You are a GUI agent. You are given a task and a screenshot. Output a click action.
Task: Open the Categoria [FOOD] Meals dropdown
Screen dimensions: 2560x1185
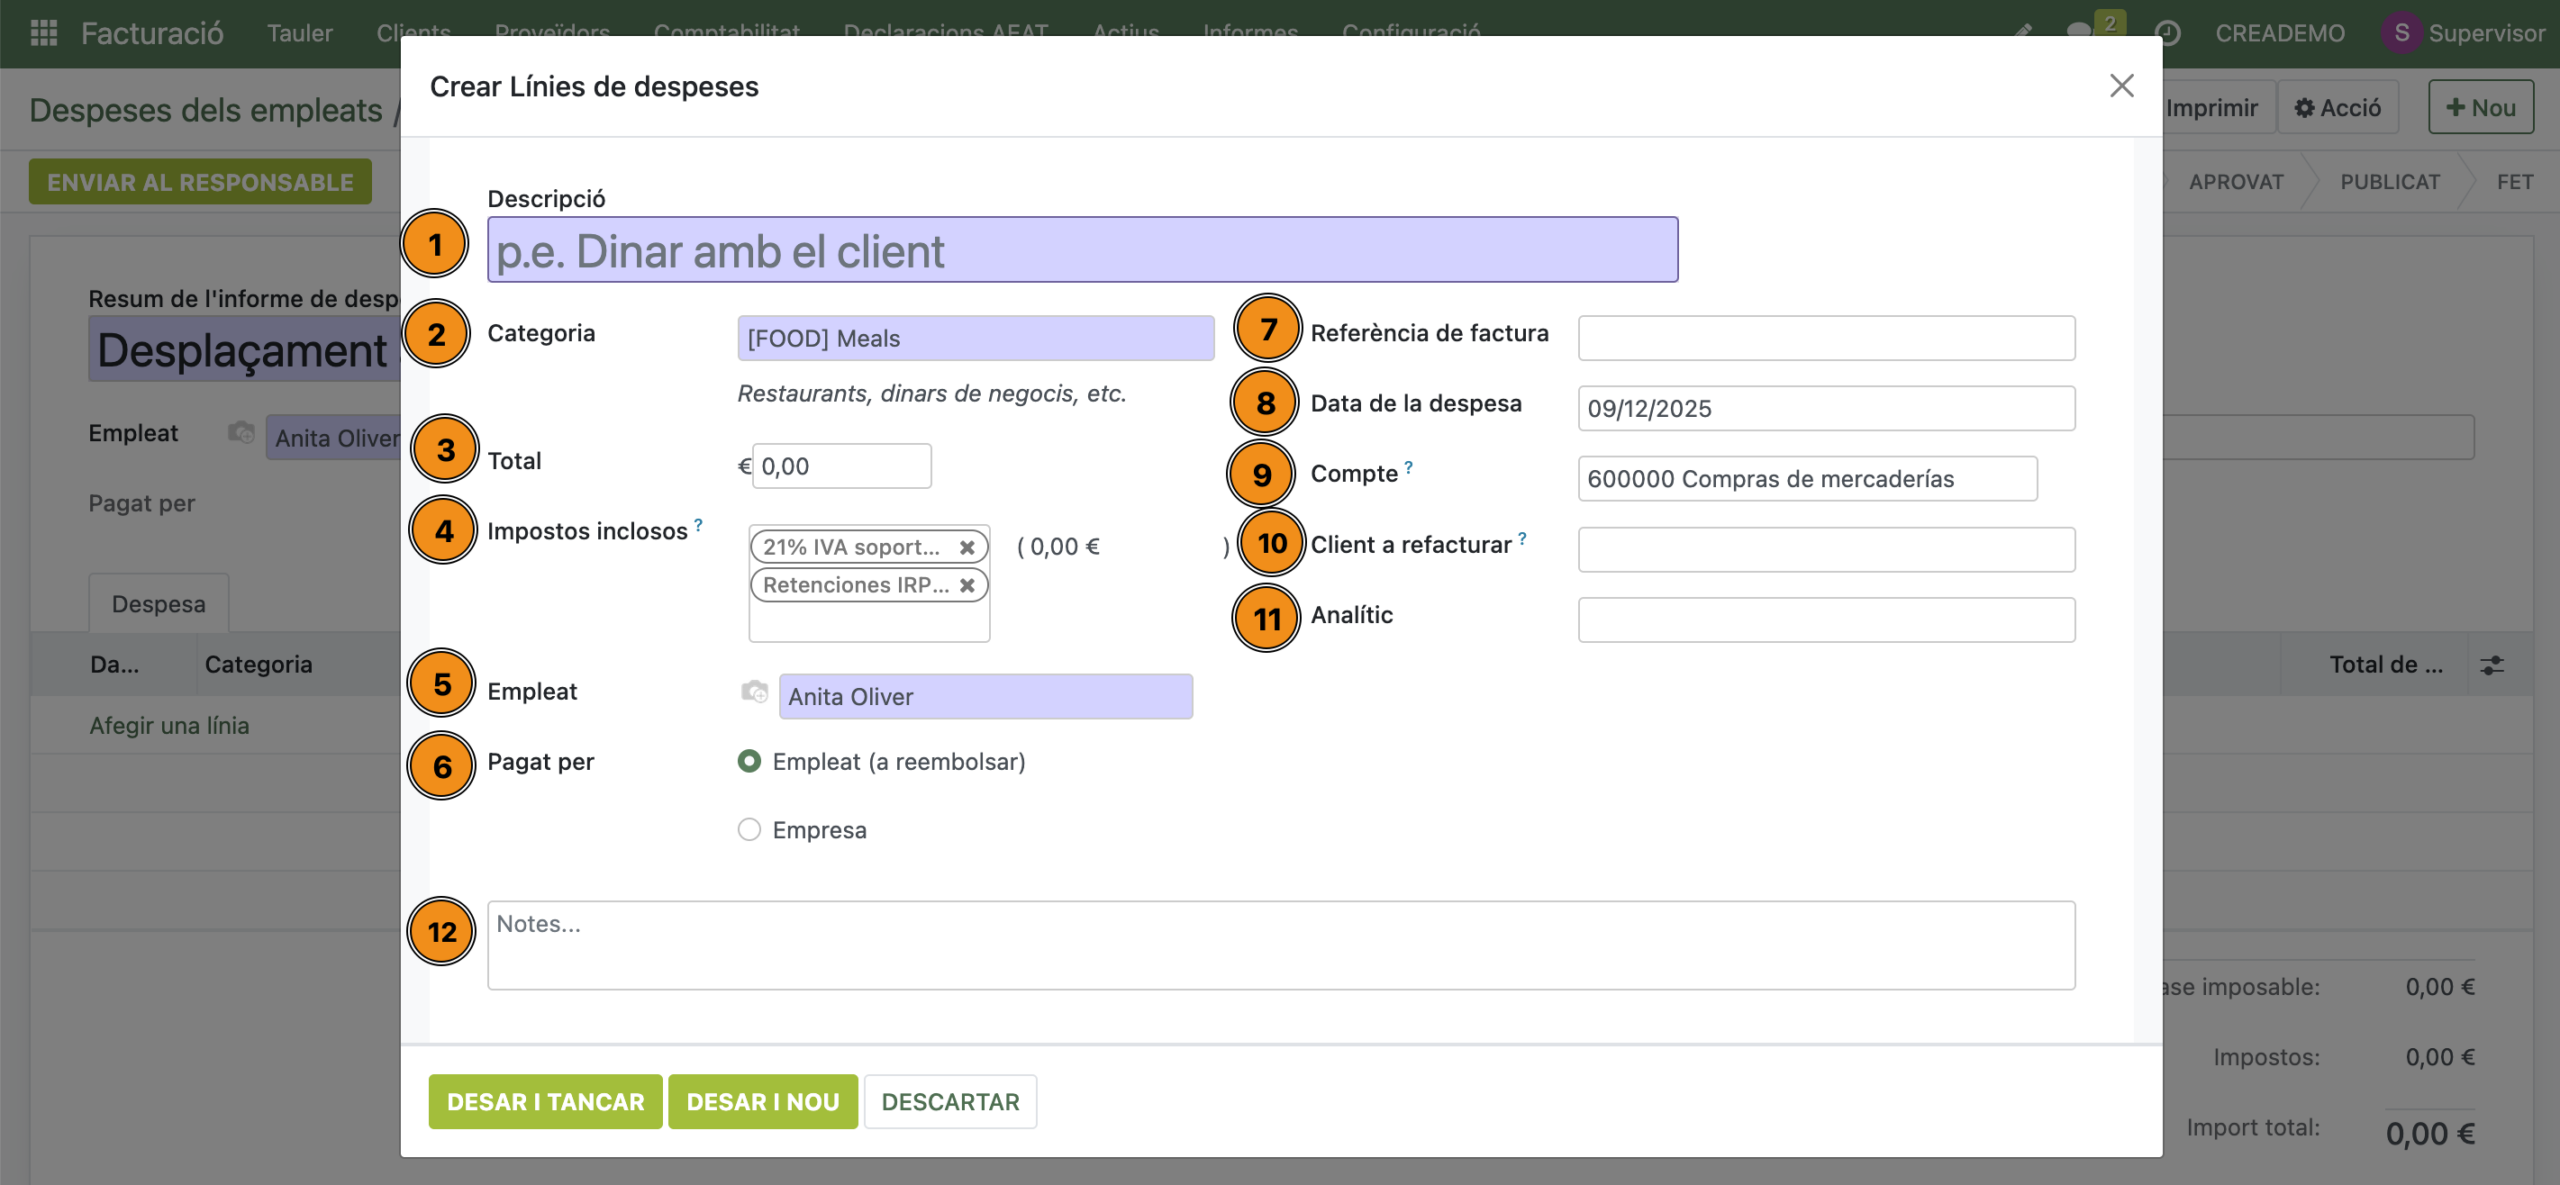tap(975, 339)
